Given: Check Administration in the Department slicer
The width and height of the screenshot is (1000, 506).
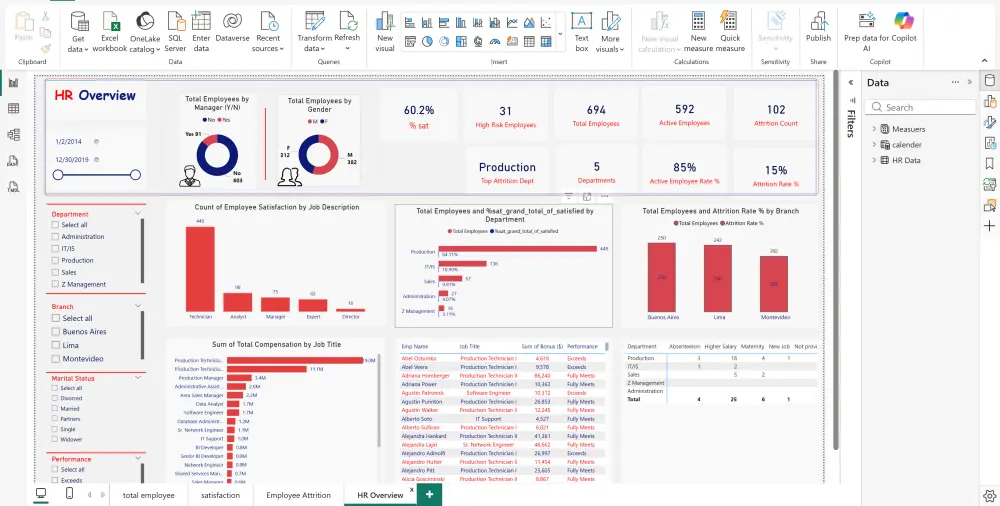Looking at the screenshot, I should [x=55, y=237].
